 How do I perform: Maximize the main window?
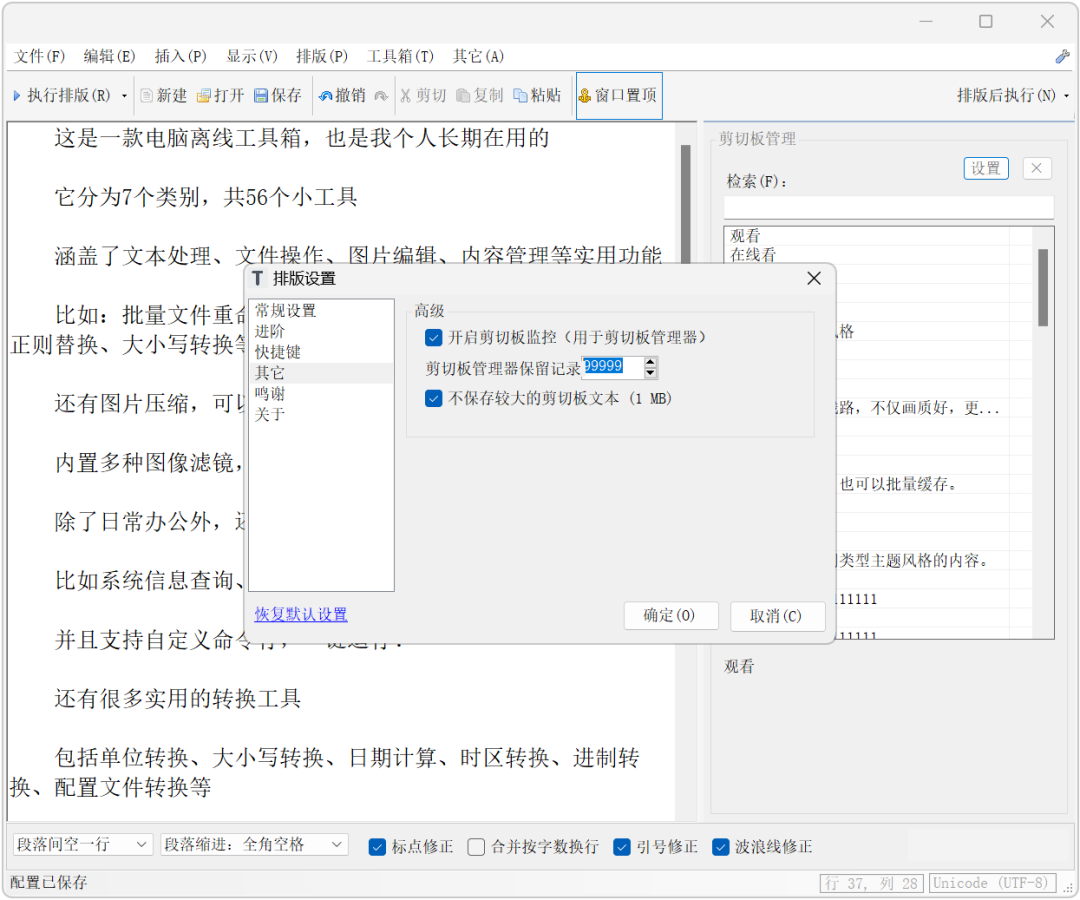(x=986, y=21)
